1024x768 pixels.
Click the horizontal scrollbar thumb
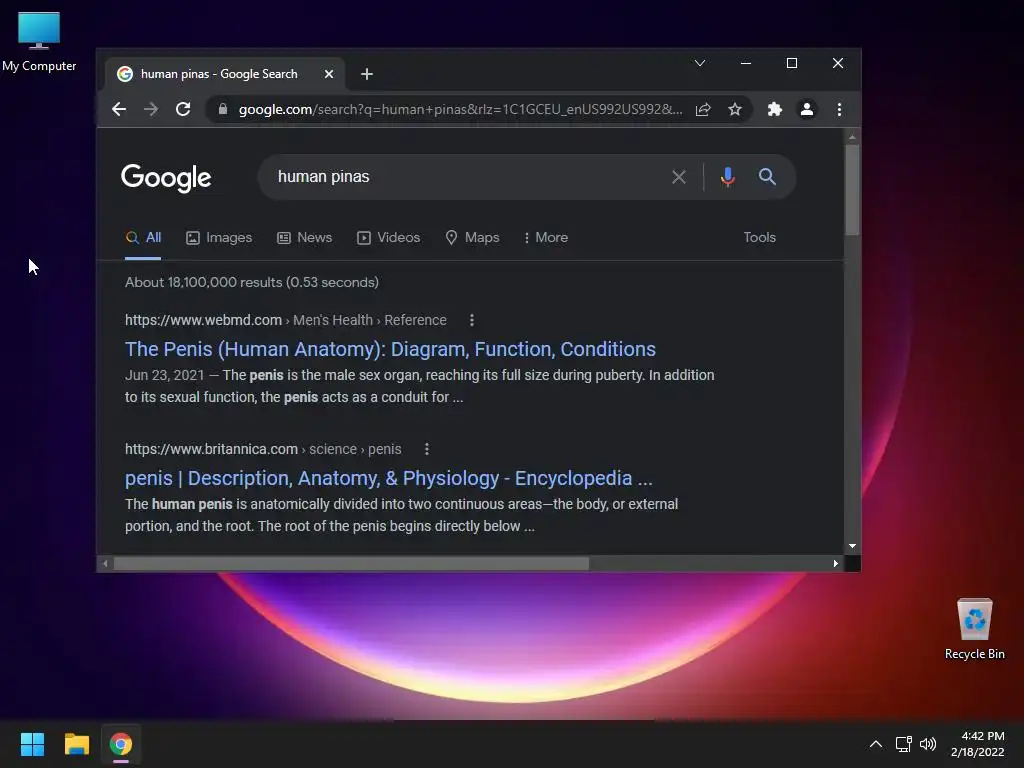click(x=351, y=563)
